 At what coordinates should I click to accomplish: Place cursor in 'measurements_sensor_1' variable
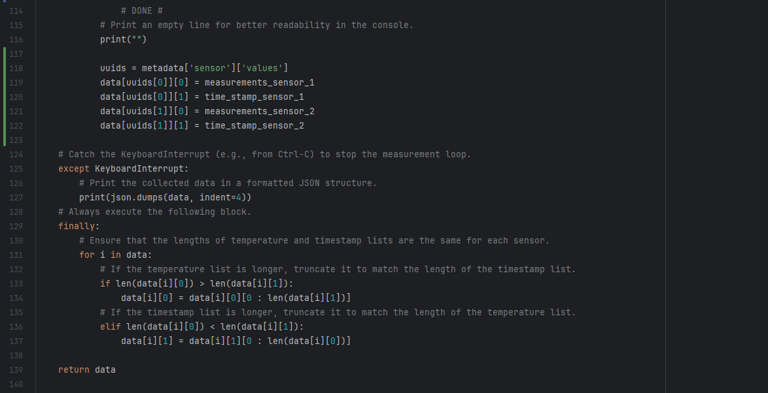259,83
